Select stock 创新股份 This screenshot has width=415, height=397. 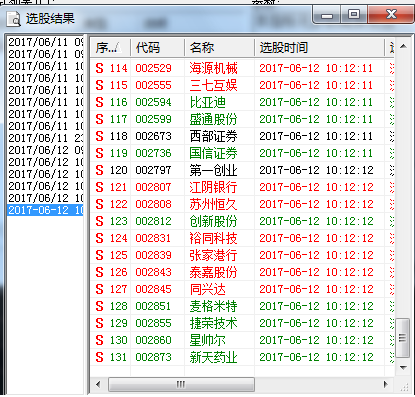pyautogui.click(x=213, y=221)
